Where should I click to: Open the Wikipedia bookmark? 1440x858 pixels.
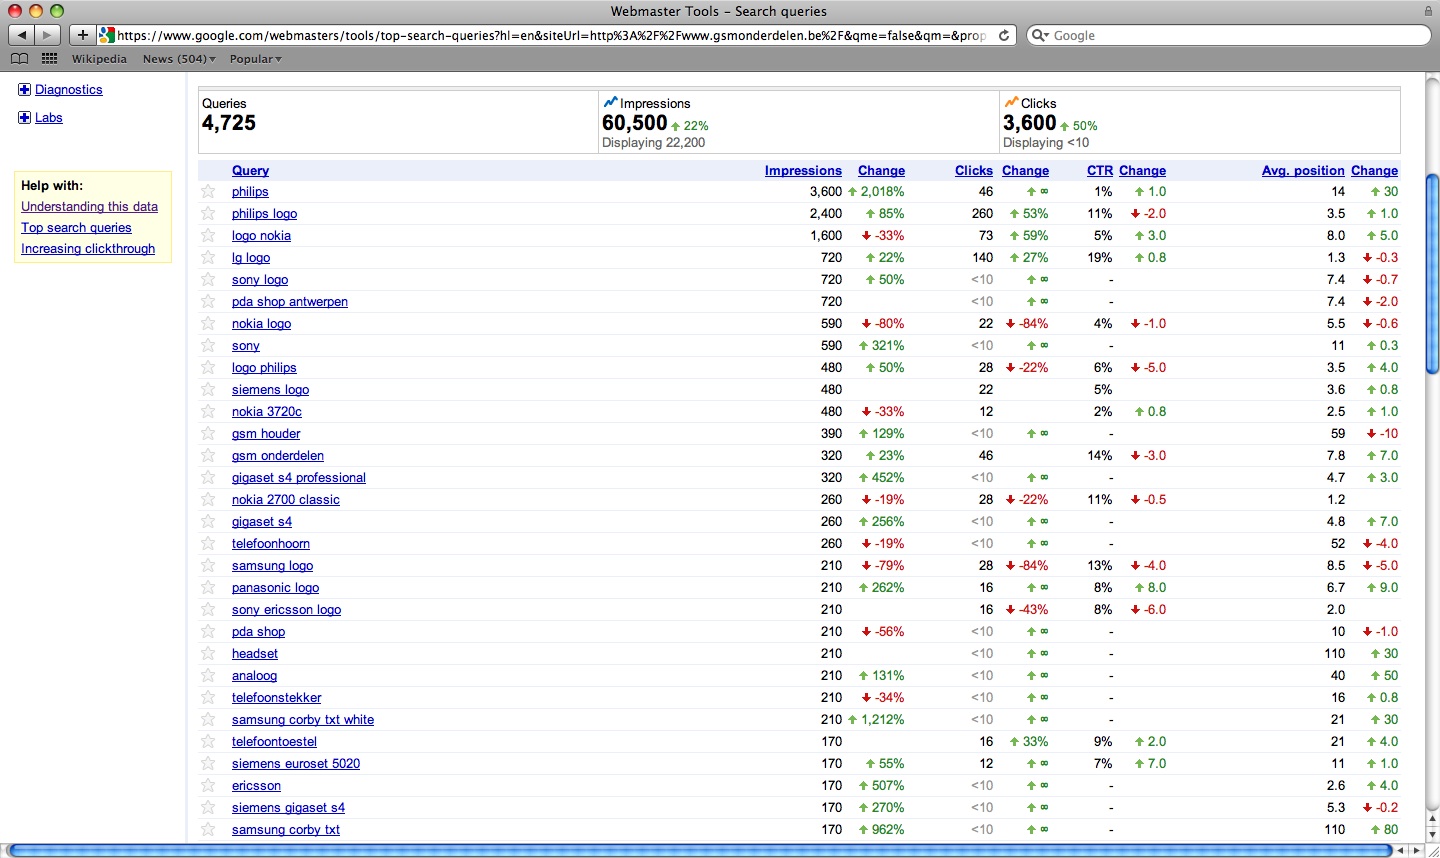[99, 59]
